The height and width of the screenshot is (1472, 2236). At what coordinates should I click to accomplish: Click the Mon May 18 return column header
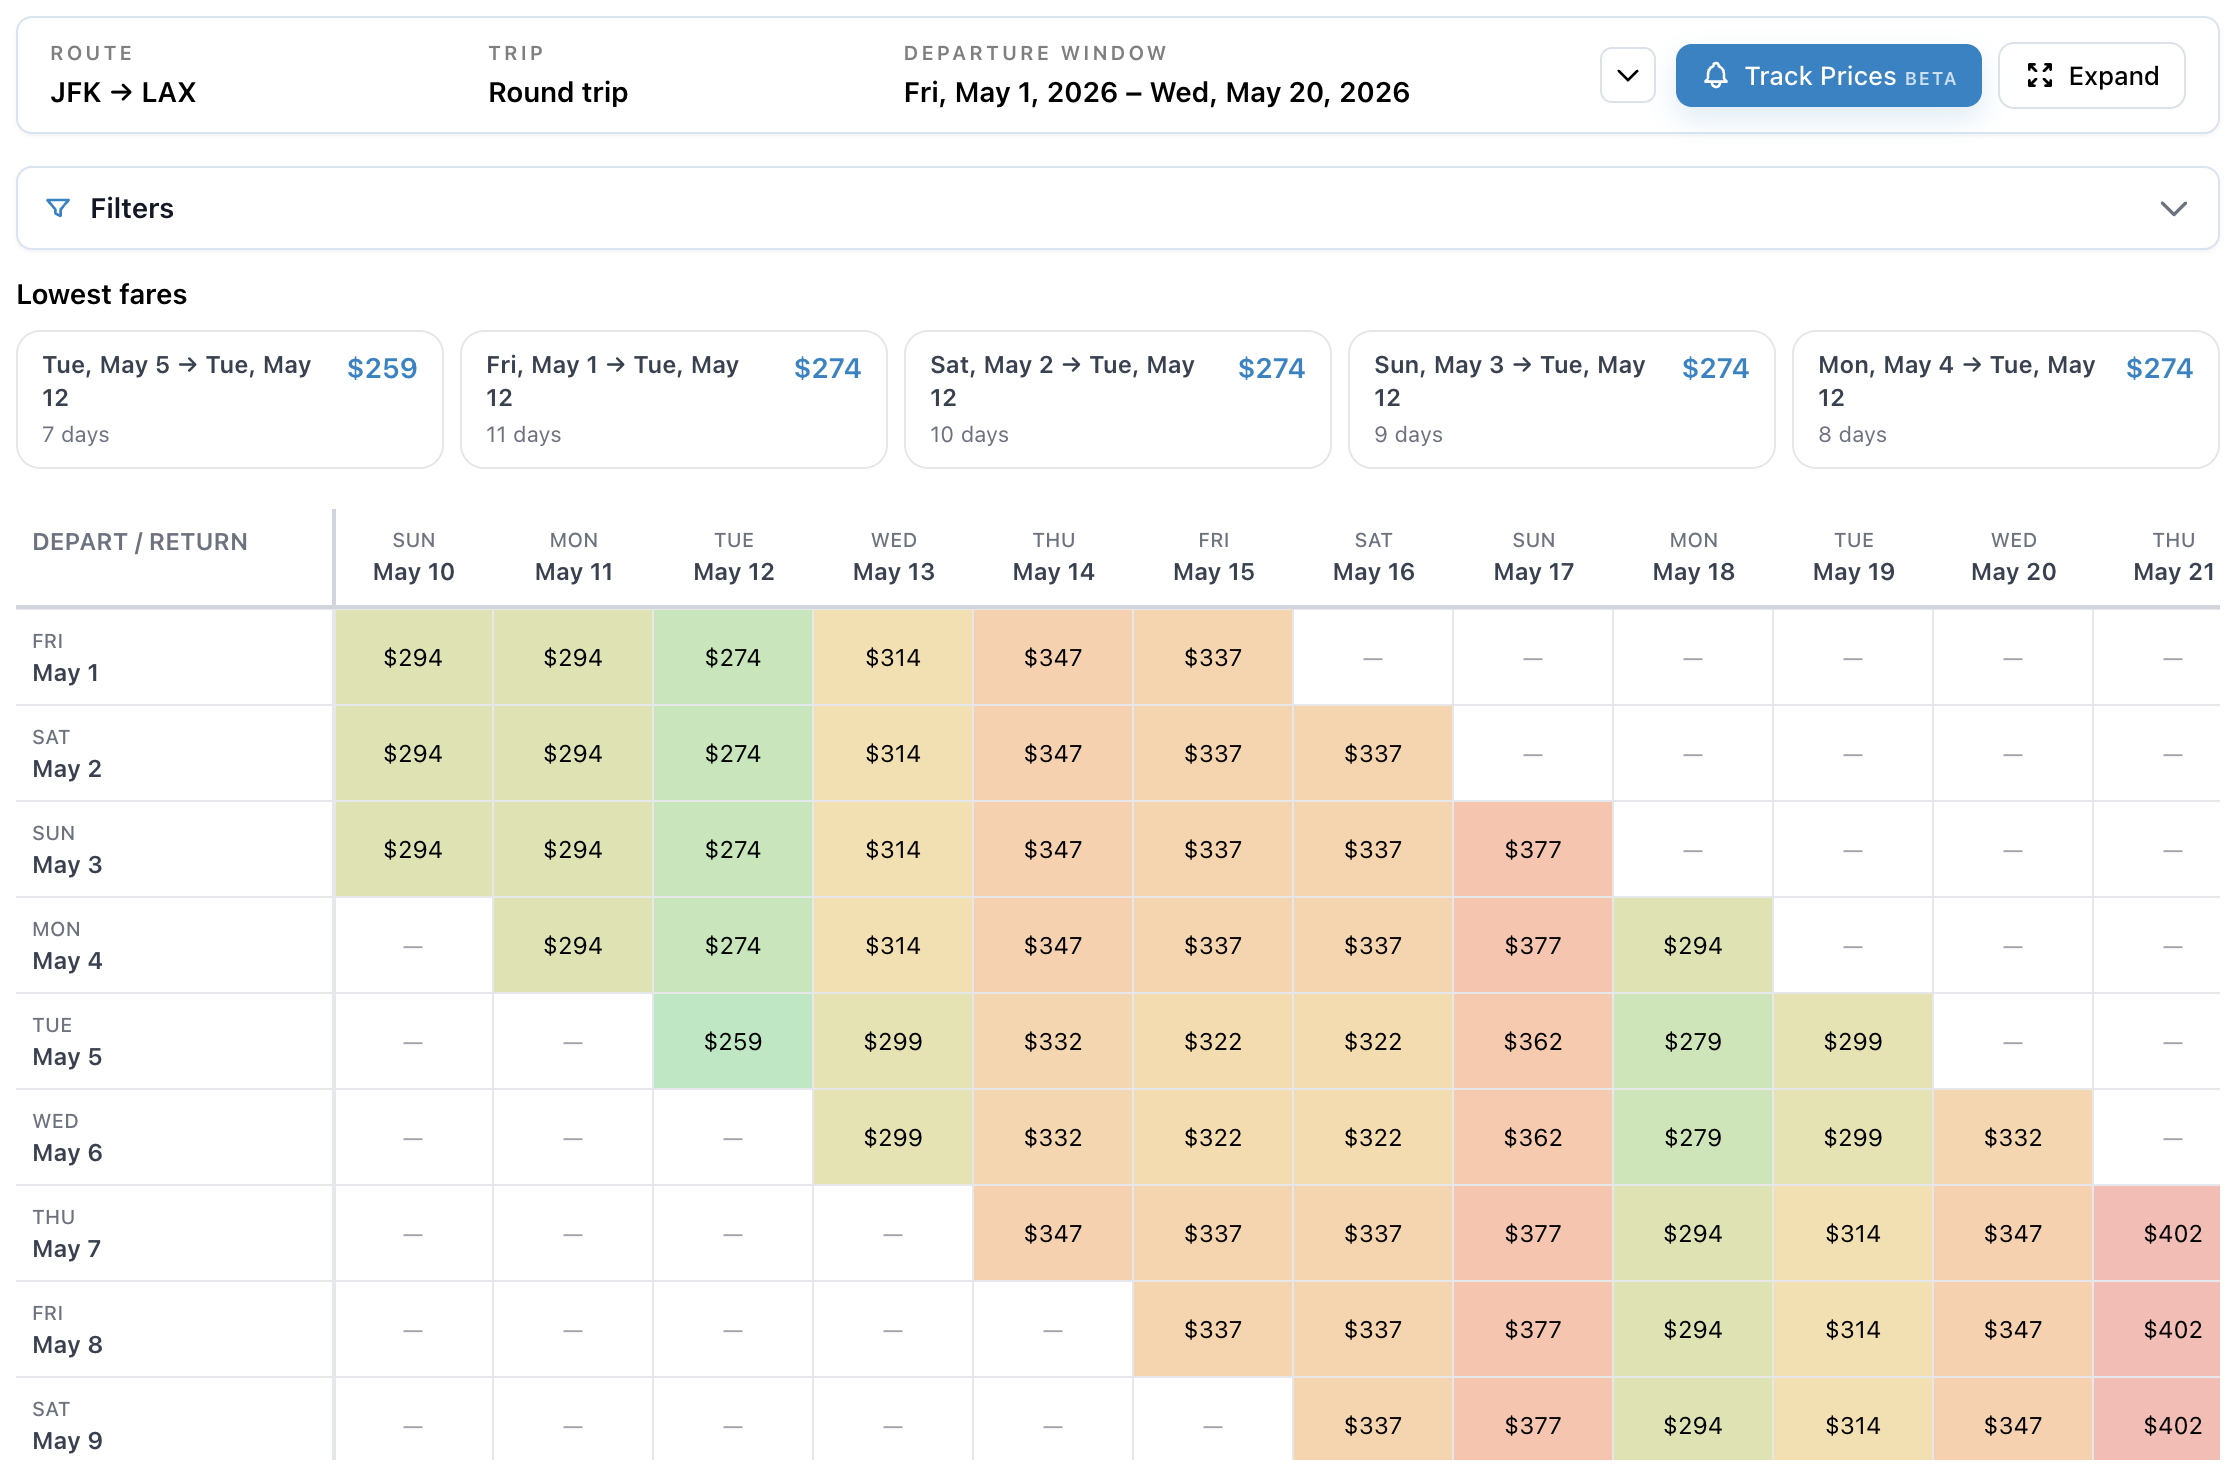[x=1693, y=557]
